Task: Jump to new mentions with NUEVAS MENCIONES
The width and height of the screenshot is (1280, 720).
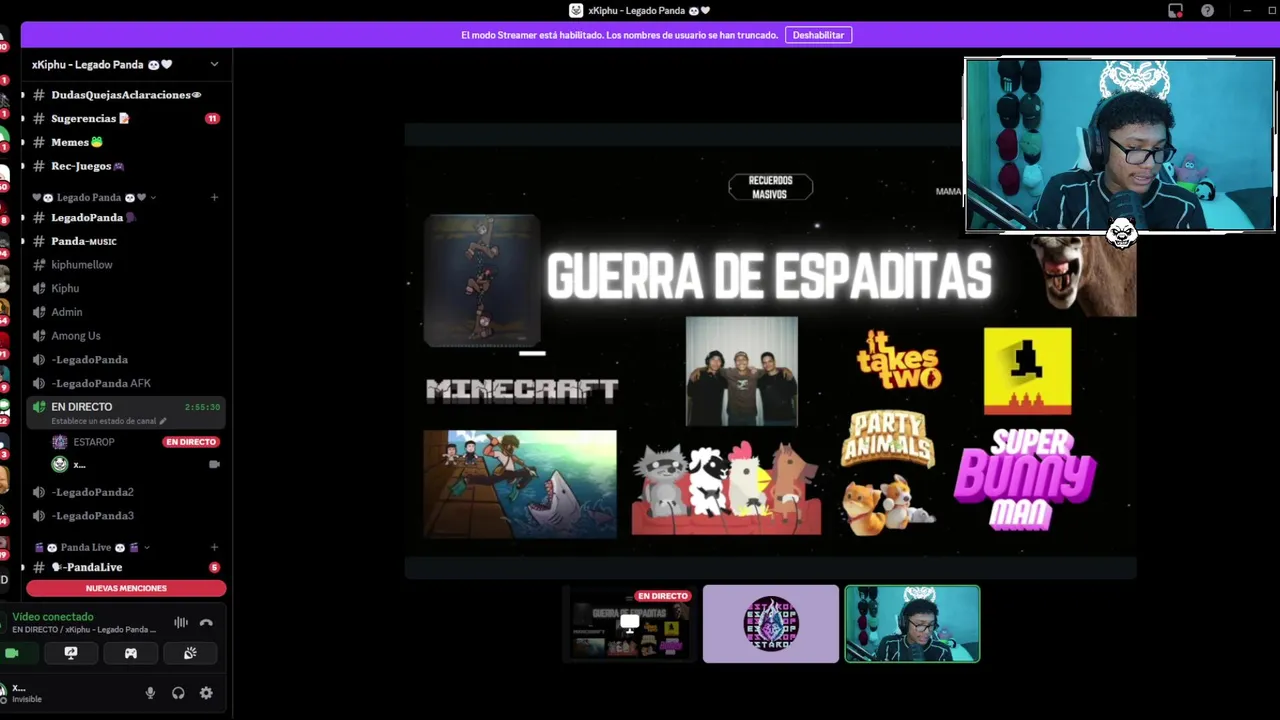Action: coord(126,588)
